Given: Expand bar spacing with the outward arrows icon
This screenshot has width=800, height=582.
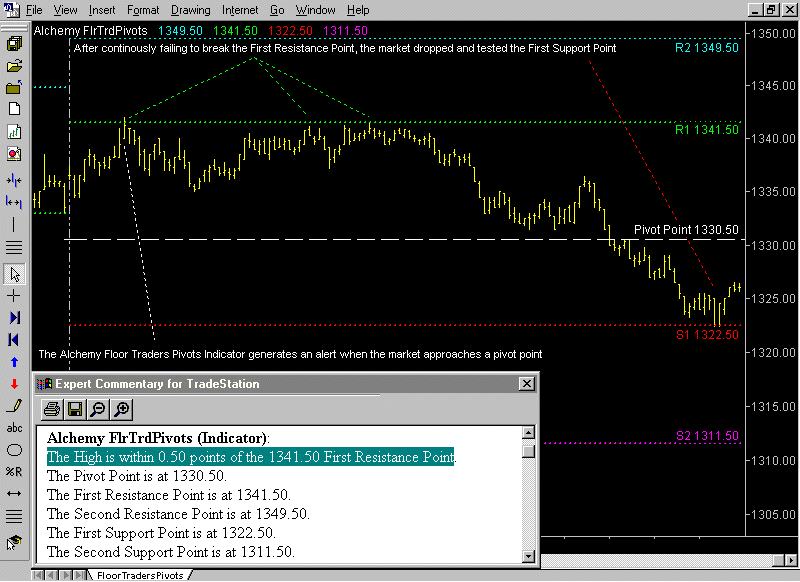Looking at the screenshot, I should 14,203.
